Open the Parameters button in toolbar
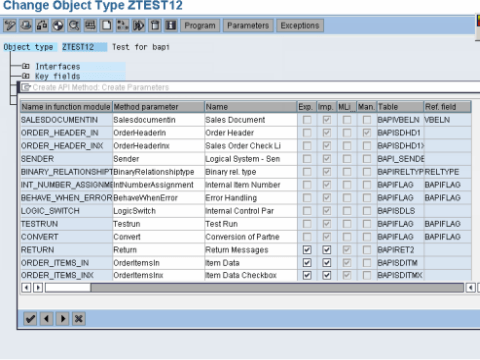 click(248, 25)
